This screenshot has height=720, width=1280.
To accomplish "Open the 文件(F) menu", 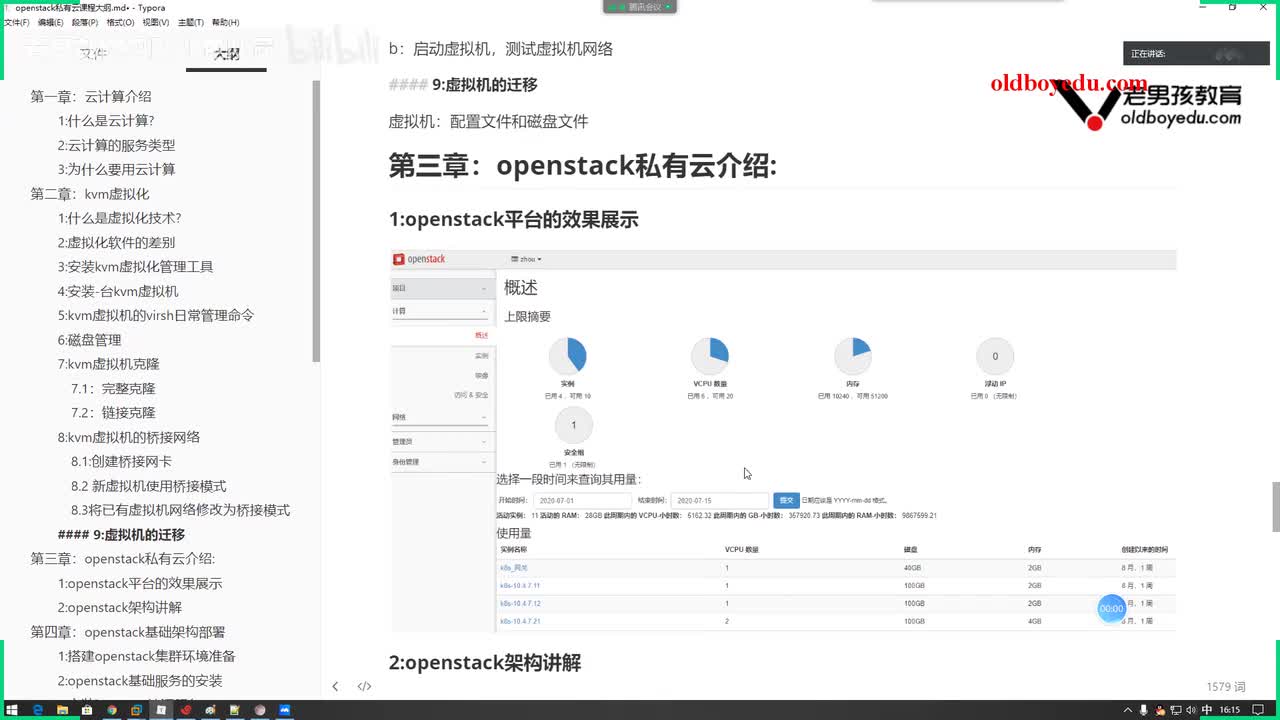I will (x=16, y=22).
